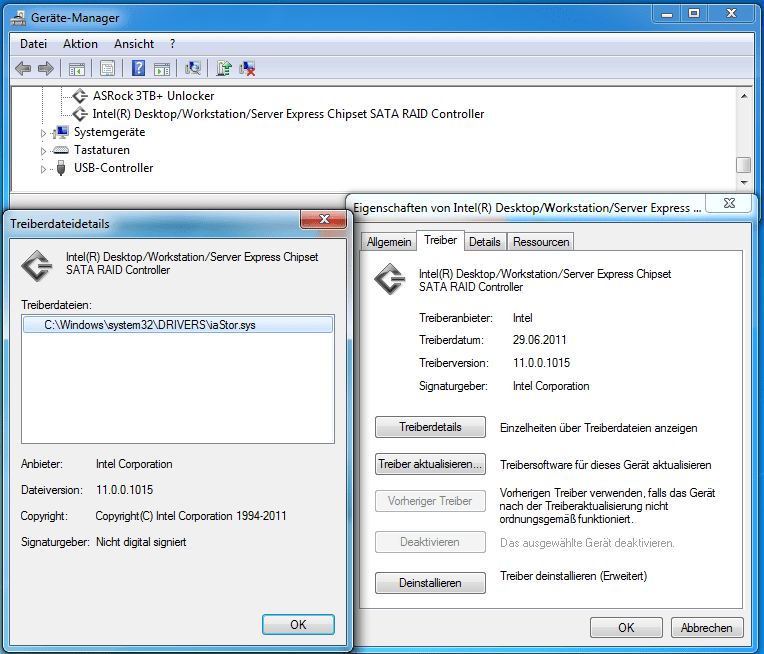Click the Copyright Intel Corporation 1994-2011 text
The image size is (764, 654).
pos(191,516)
